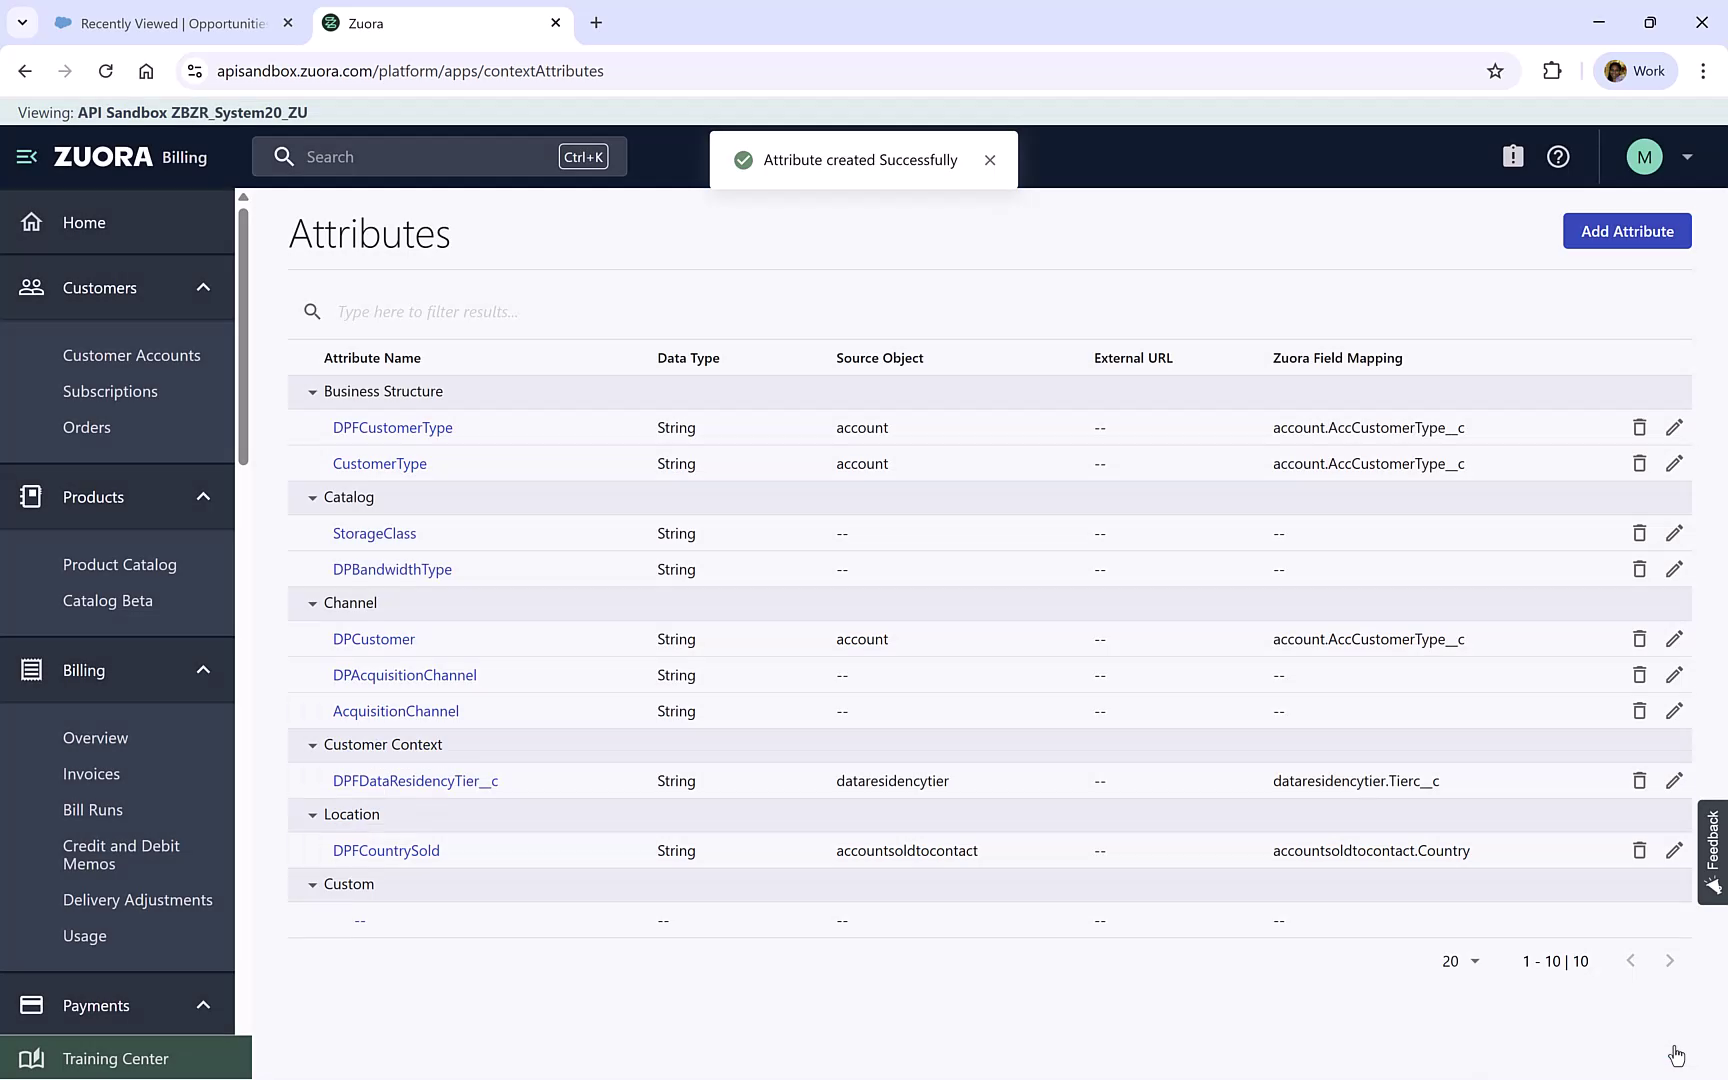Open help using the question mark icon
Image resolution: width=1728 pixels, height=1080 pixels.
click(x=1558, y=156)
